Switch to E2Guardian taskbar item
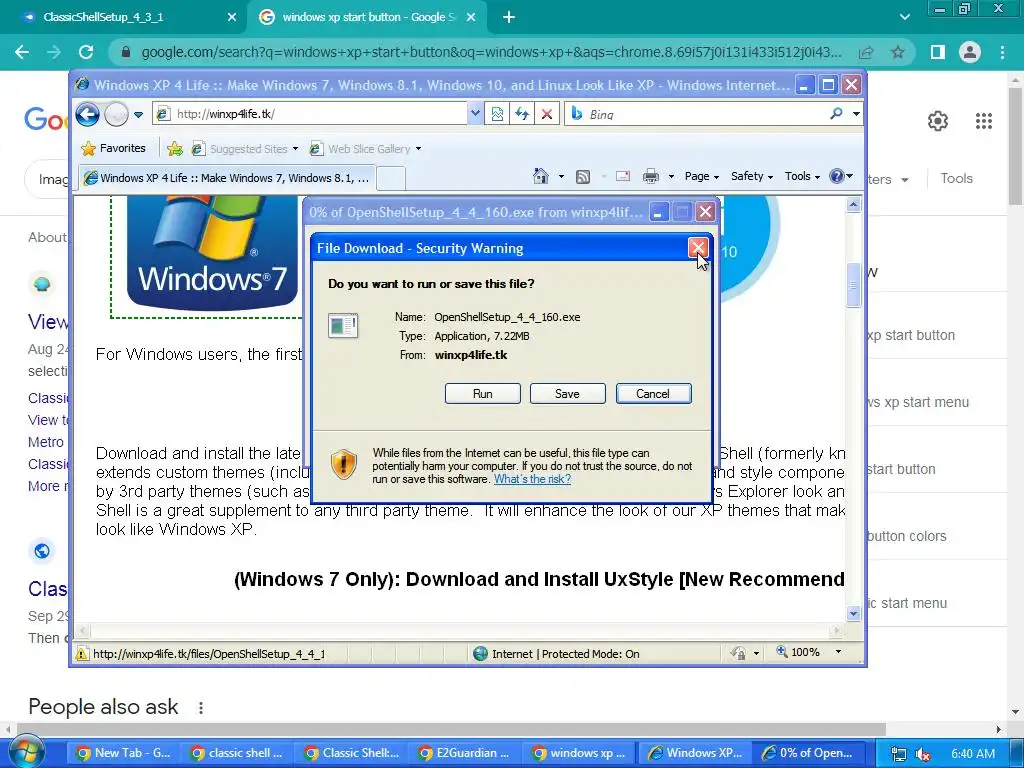This screenshot has width=1024, height=768. point(465,753)
